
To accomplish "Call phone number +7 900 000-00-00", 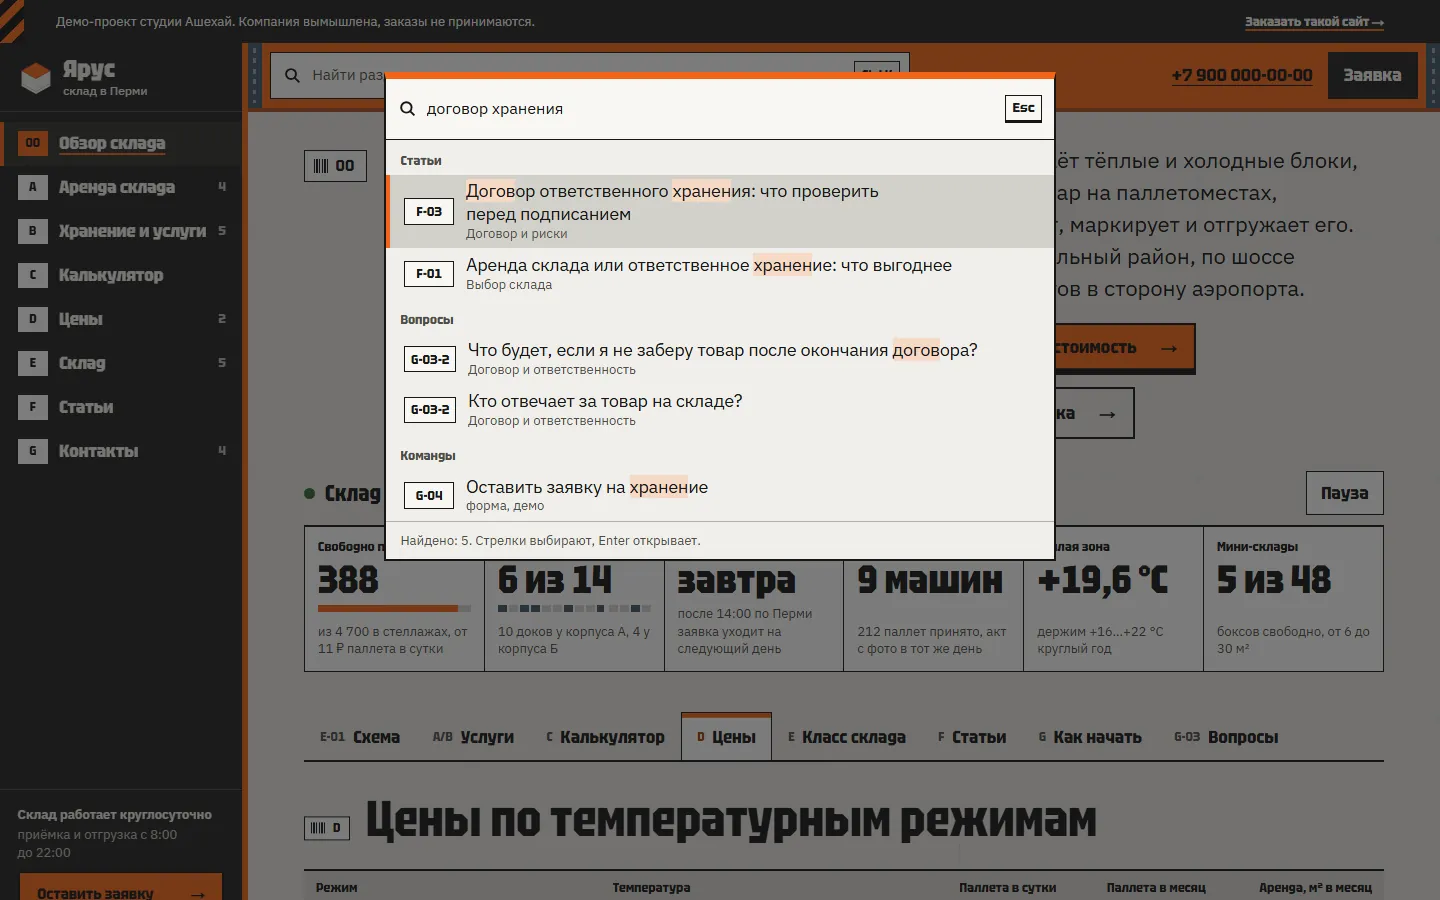I will (x=1242, y=75).
